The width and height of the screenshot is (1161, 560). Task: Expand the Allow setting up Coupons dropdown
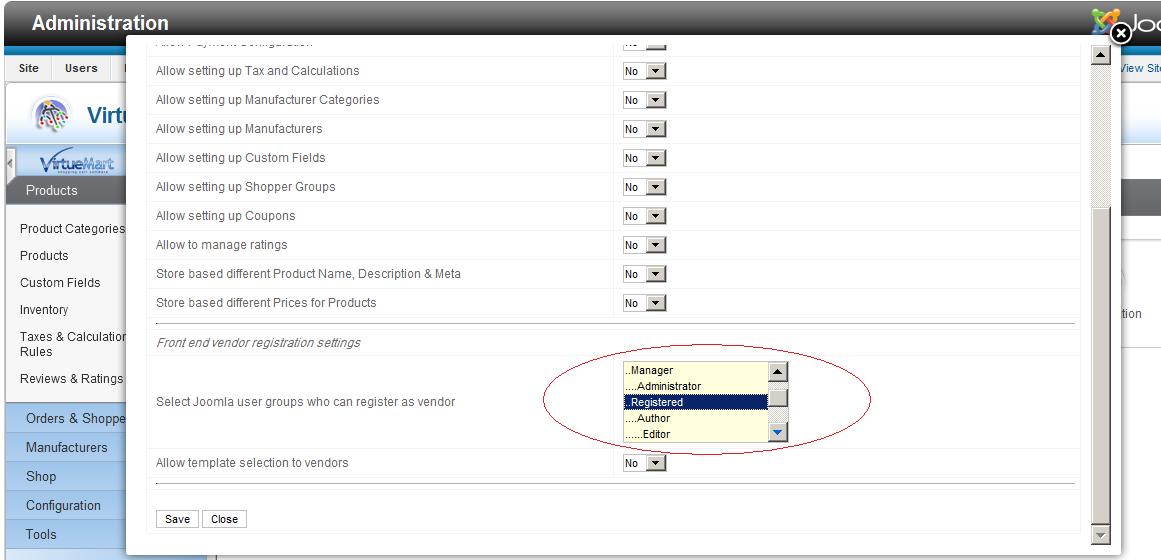pos(644,216)
